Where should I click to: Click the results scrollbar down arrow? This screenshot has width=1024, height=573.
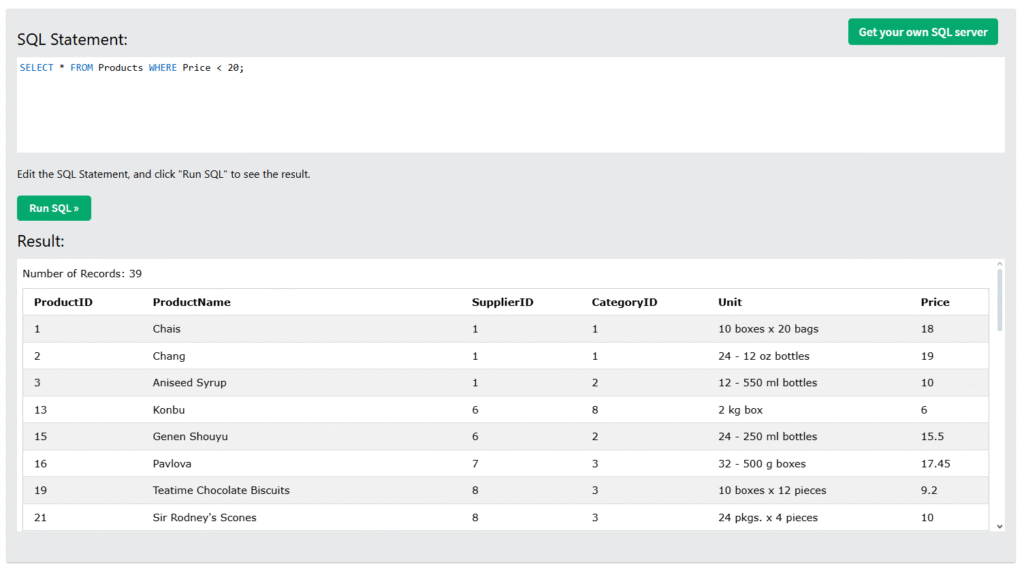999,525
